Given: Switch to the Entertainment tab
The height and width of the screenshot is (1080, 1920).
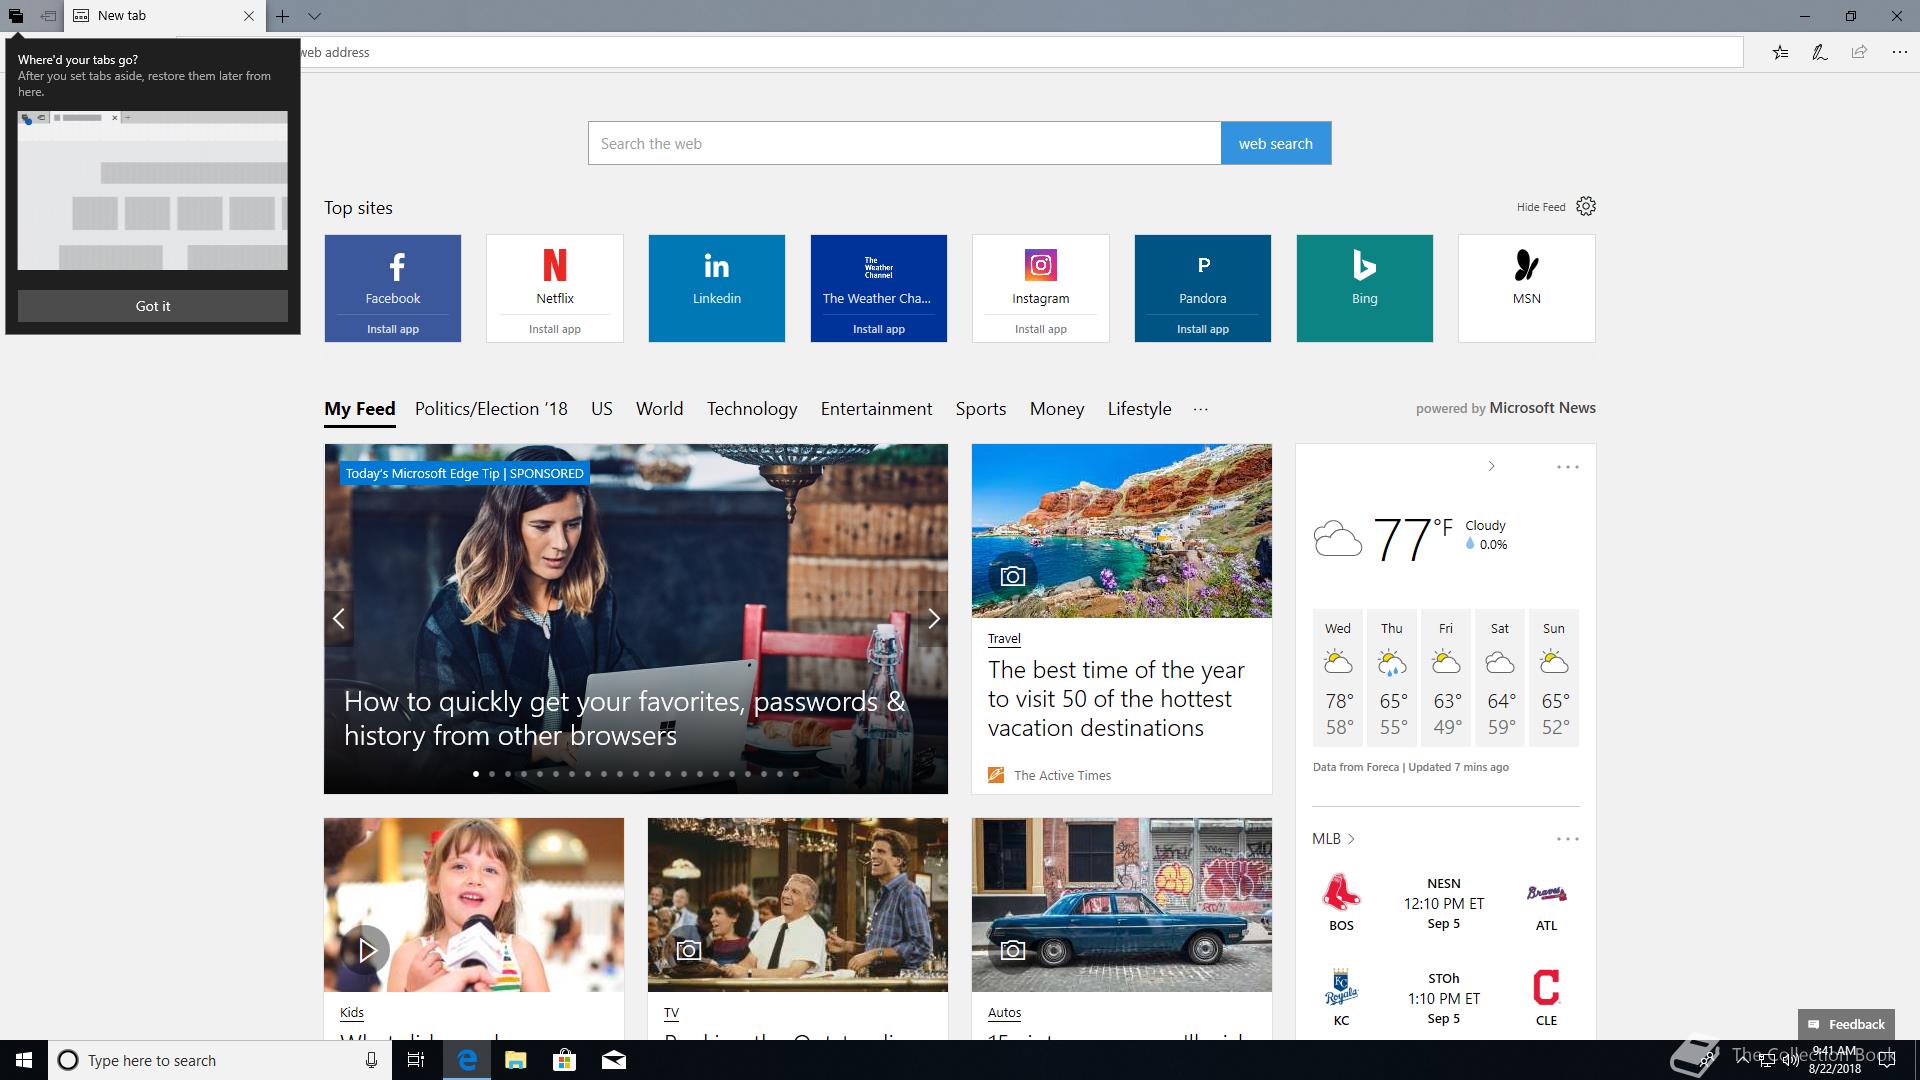Looking at the screenshot, I should [877, 409].
